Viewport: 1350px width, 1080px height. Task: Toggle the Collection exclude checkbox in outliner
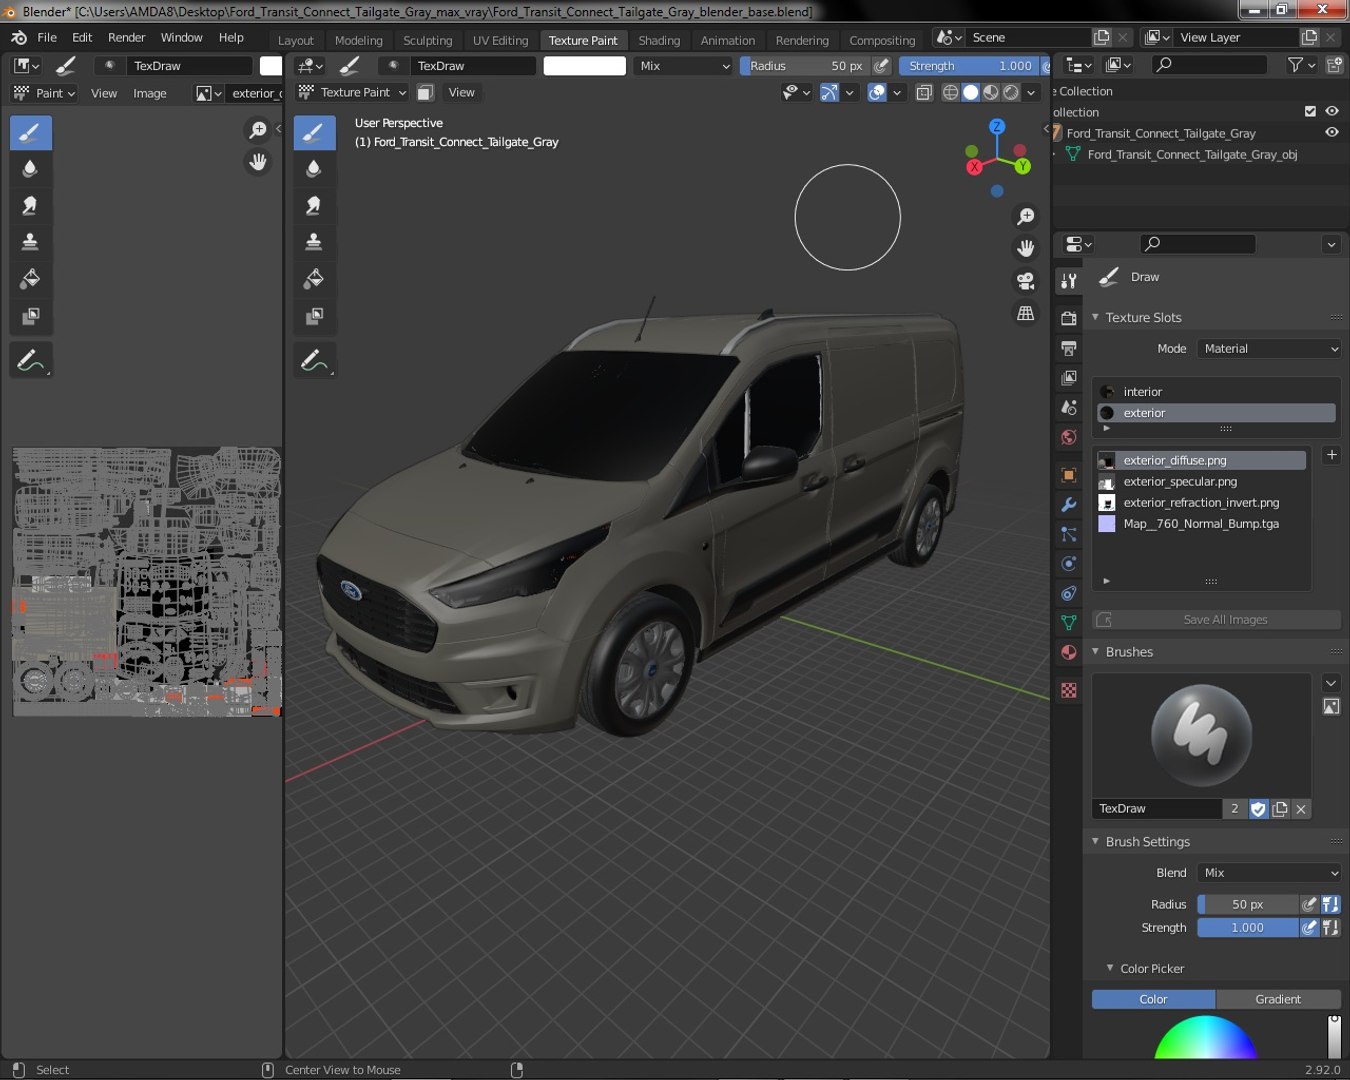pos(1310,111)
